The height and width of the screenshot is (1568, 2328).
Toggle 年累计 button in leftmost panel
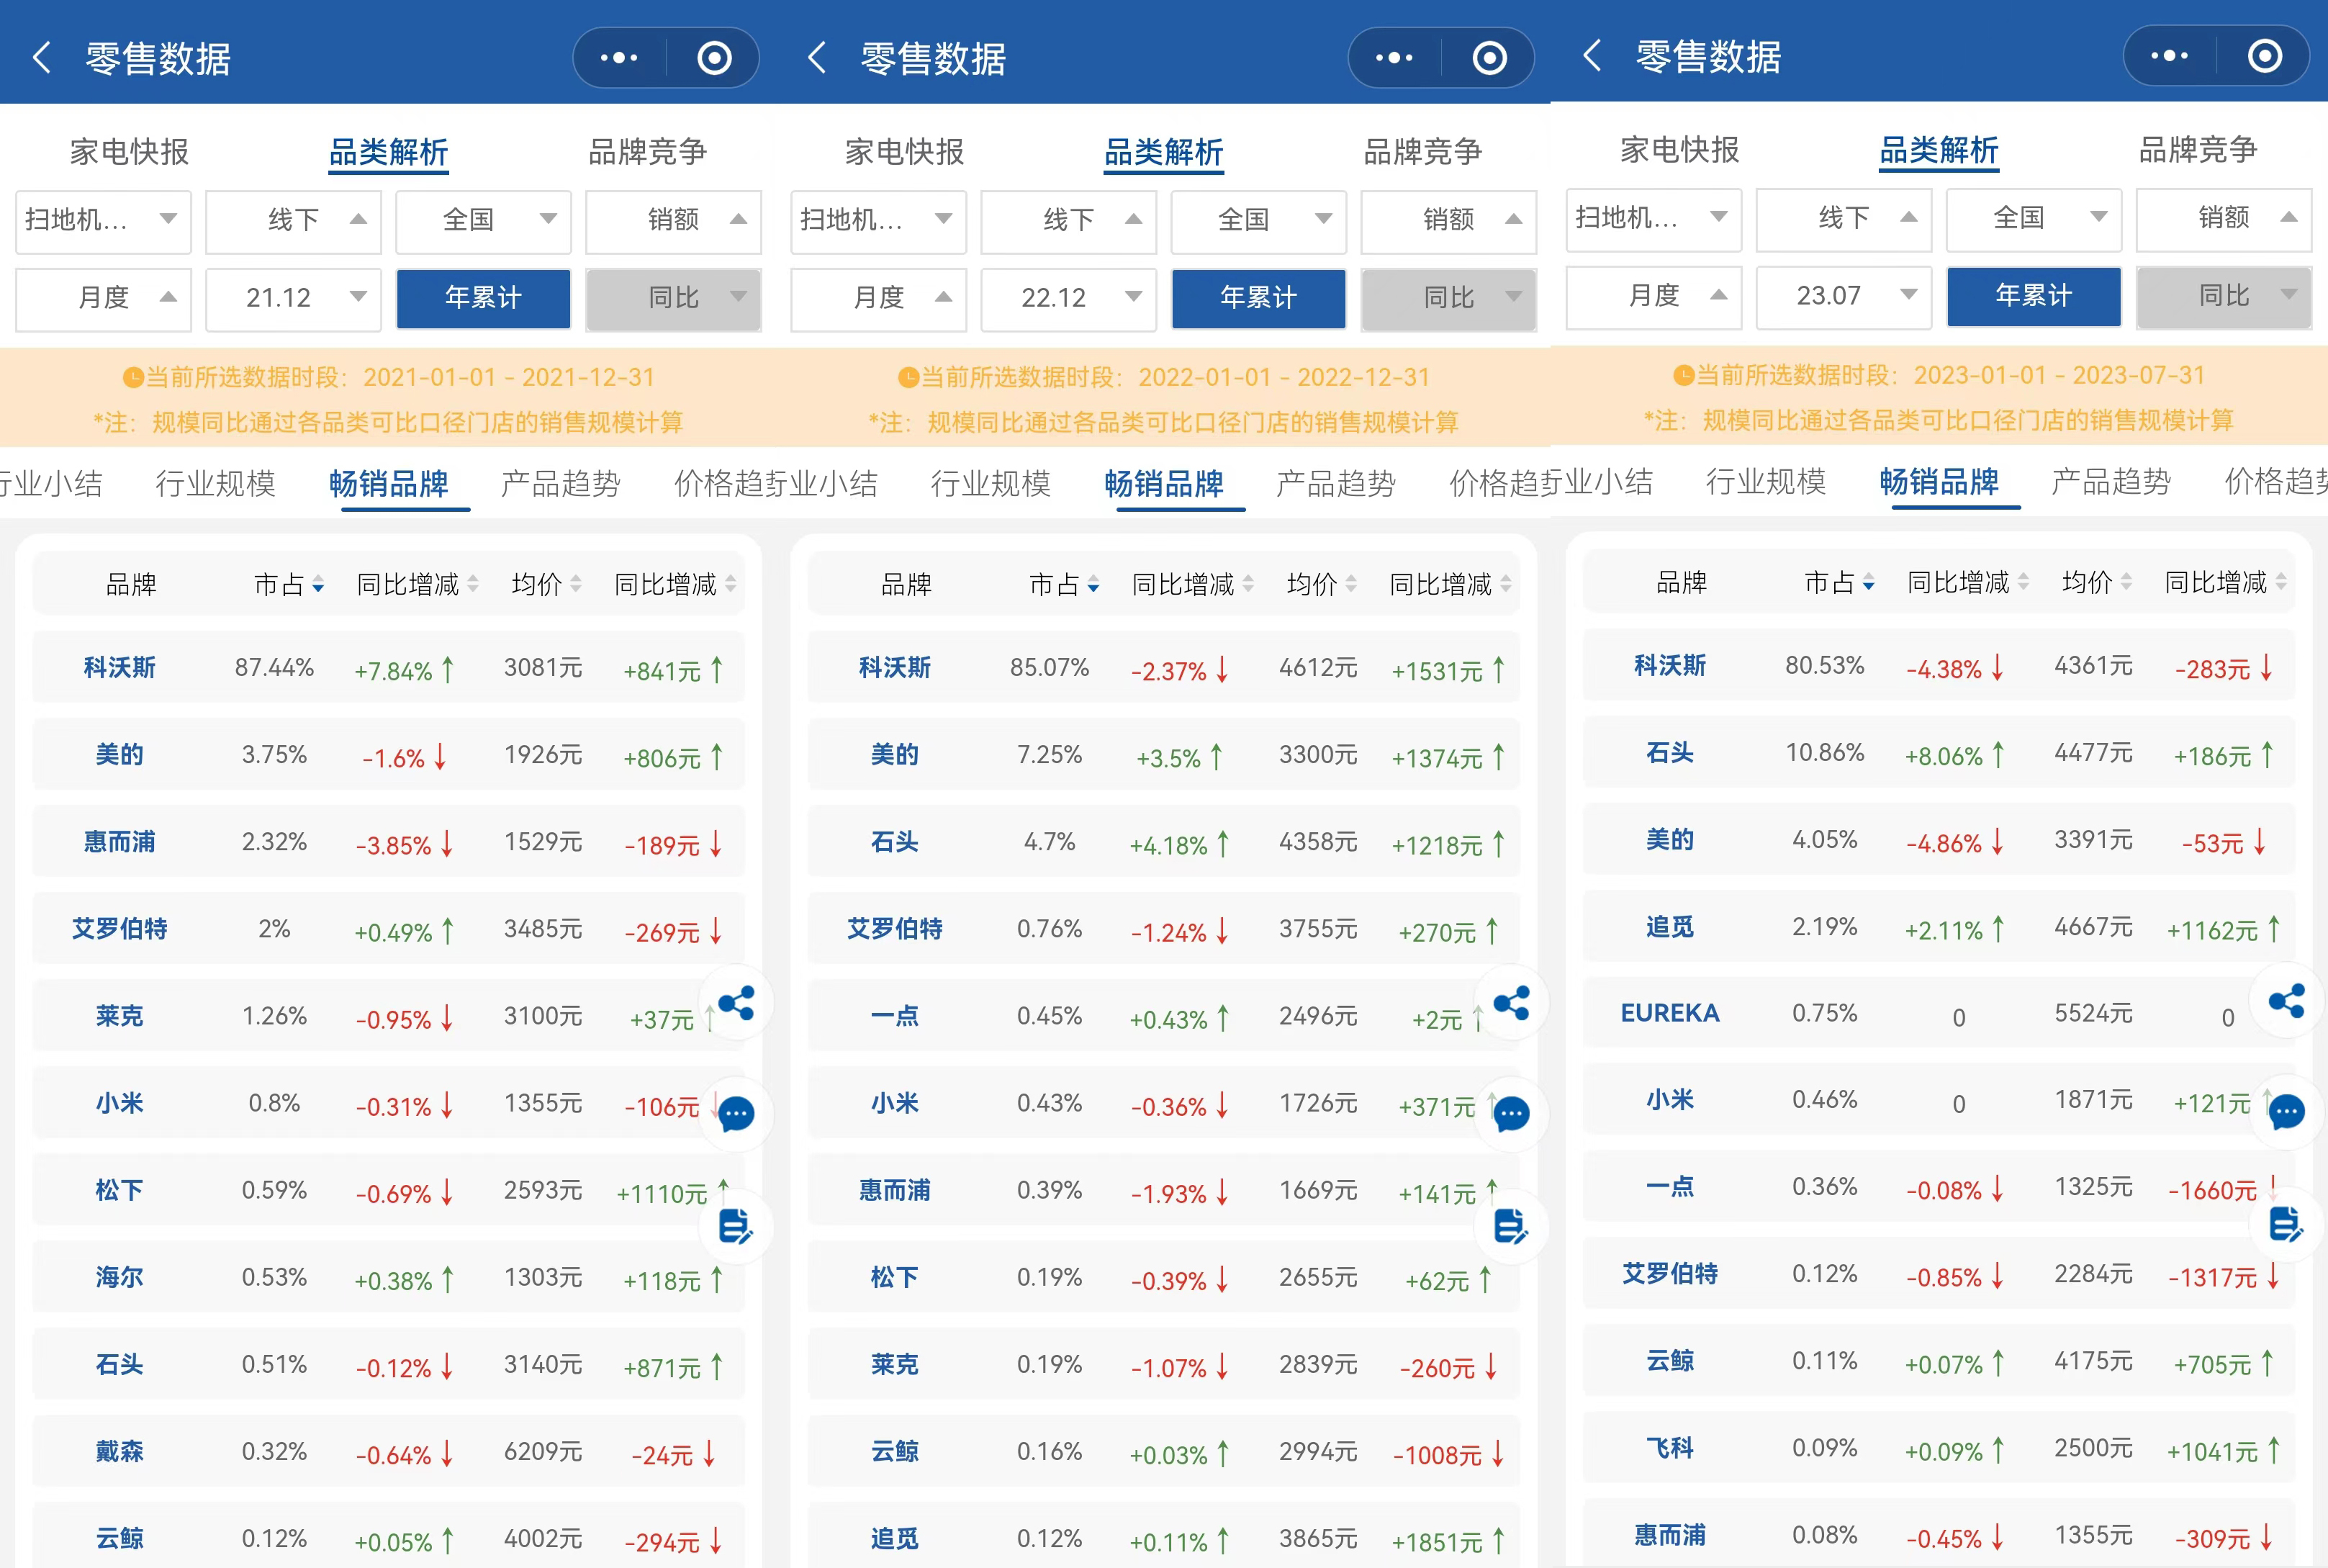click(x=483, y=298)
